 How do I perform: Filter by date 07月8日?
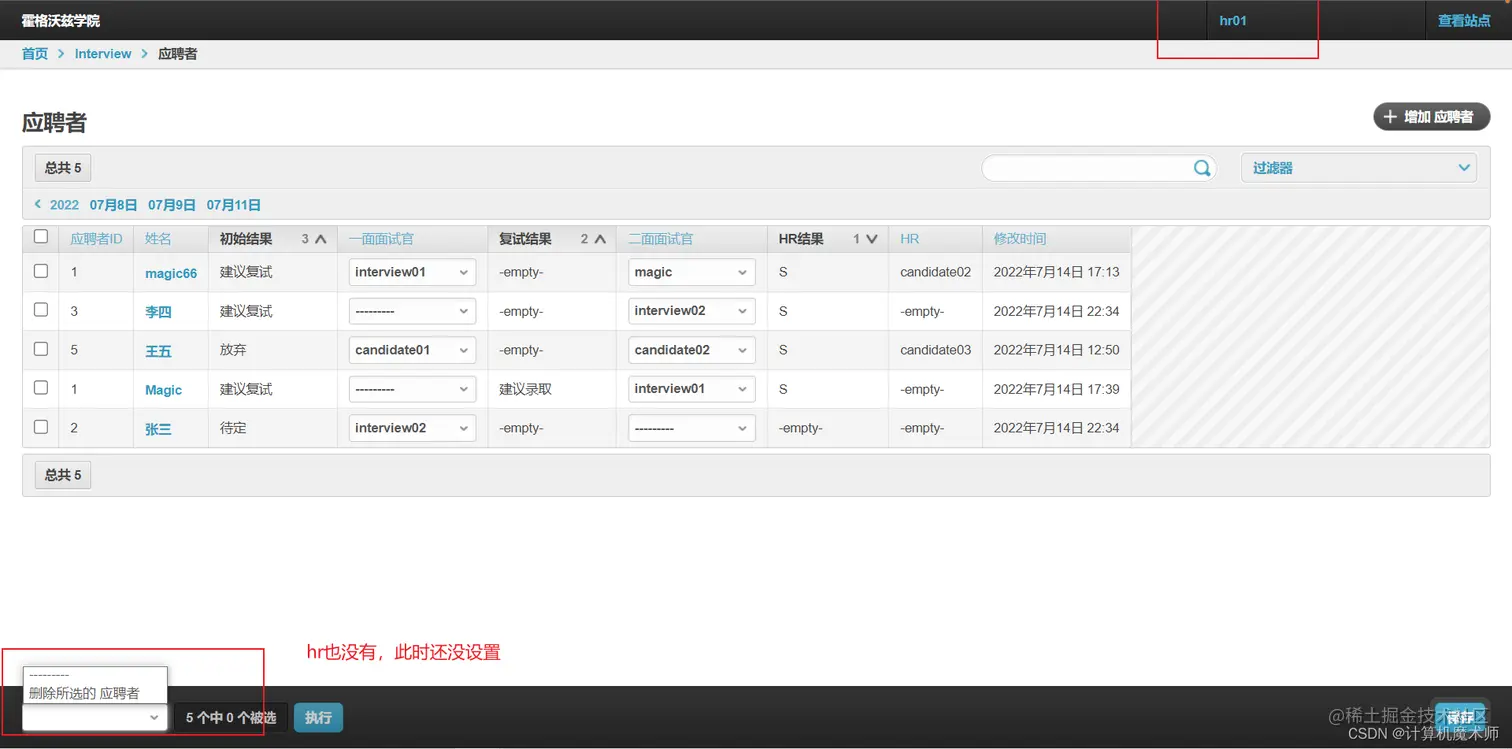tap(113, 205)
